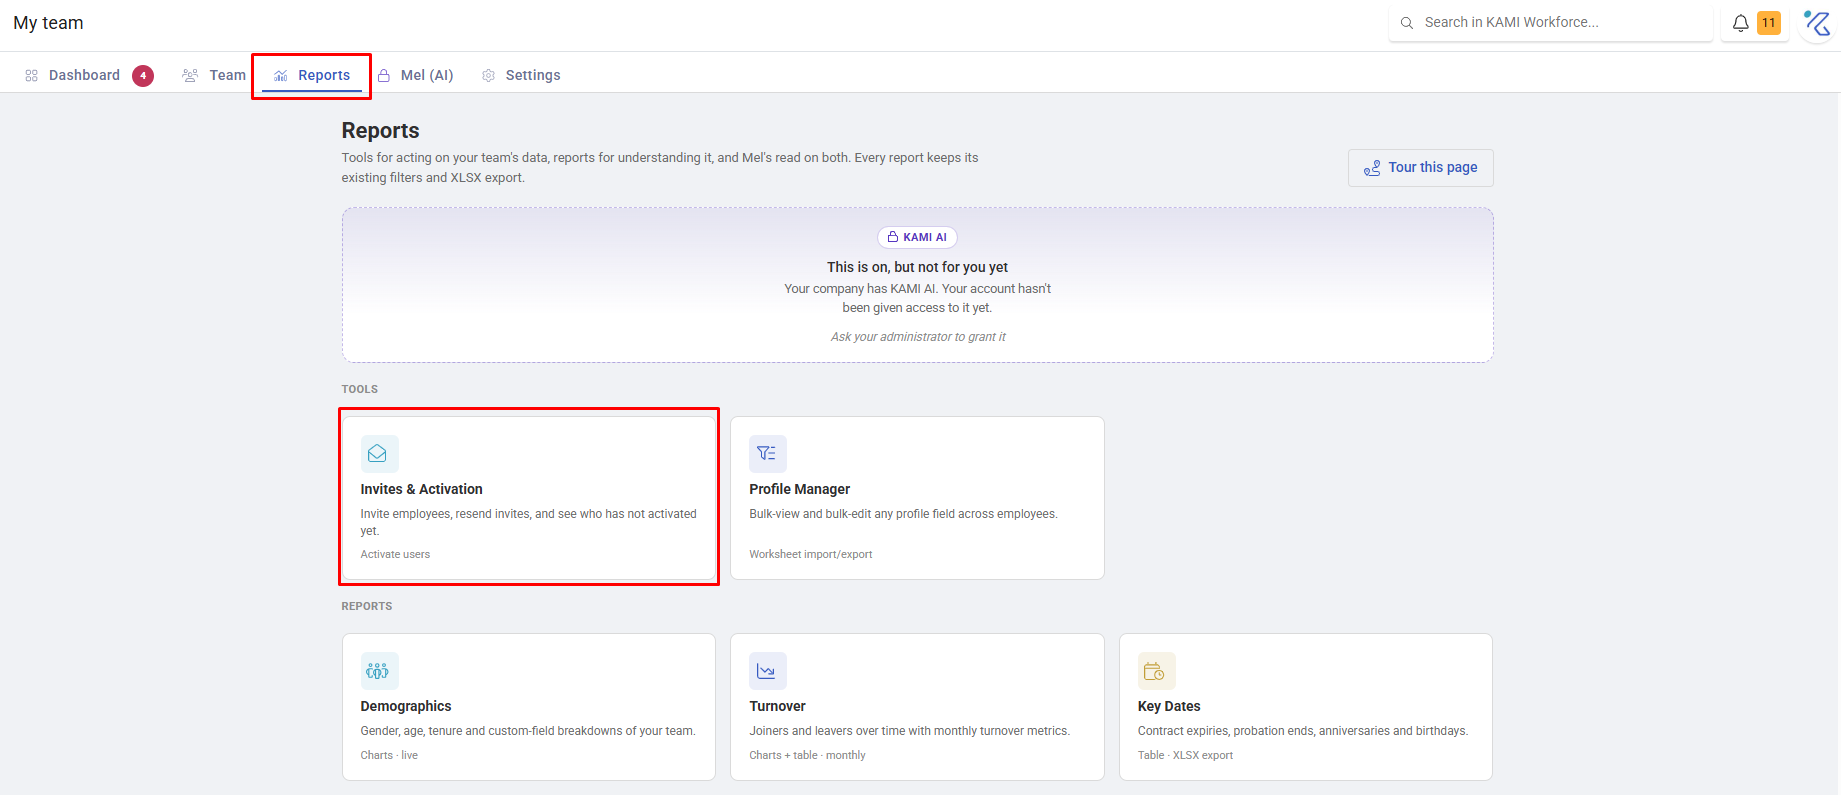Click the Profile Manager filter icon
Image resolution: width=1841 pixels, height=795 pixels.
tap(768, 454)
